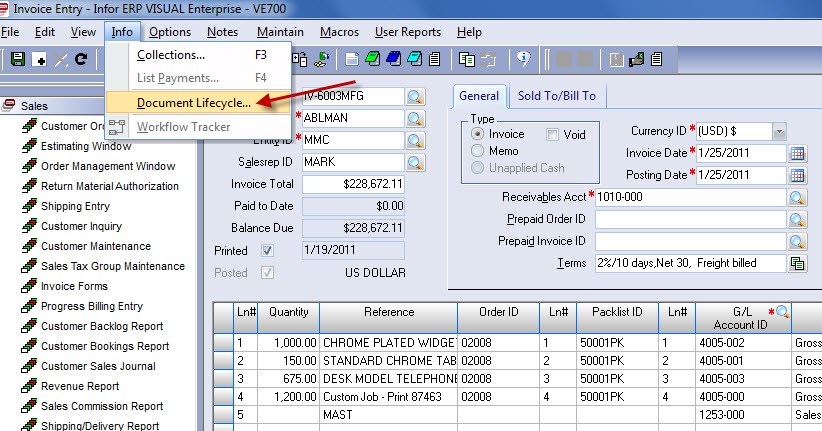Open Shipping Entry in sidebar
822x431 pixels.
coord(75,206)
